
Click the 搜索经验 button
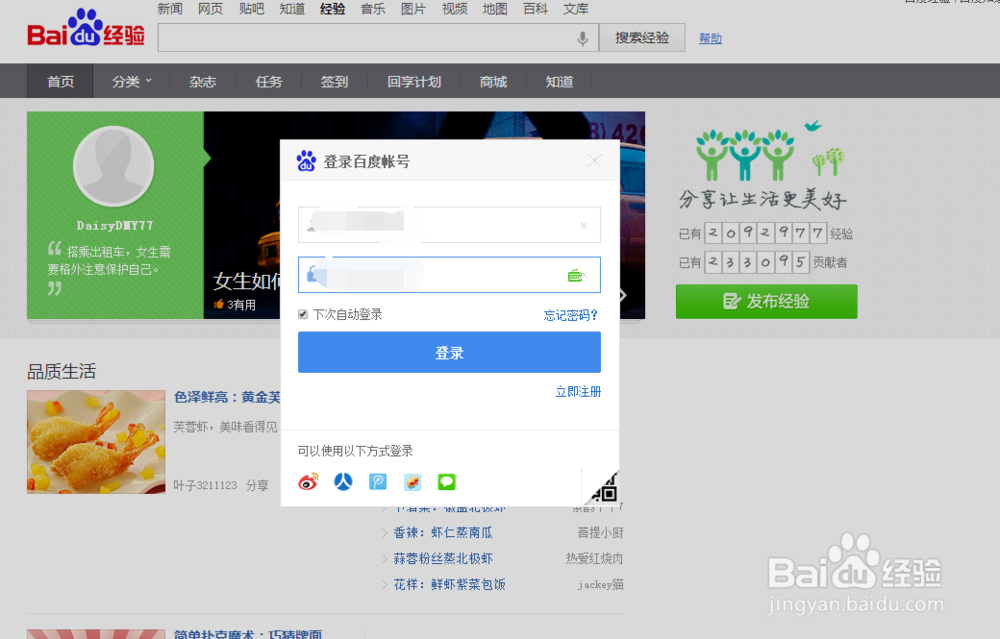point(642,38)
